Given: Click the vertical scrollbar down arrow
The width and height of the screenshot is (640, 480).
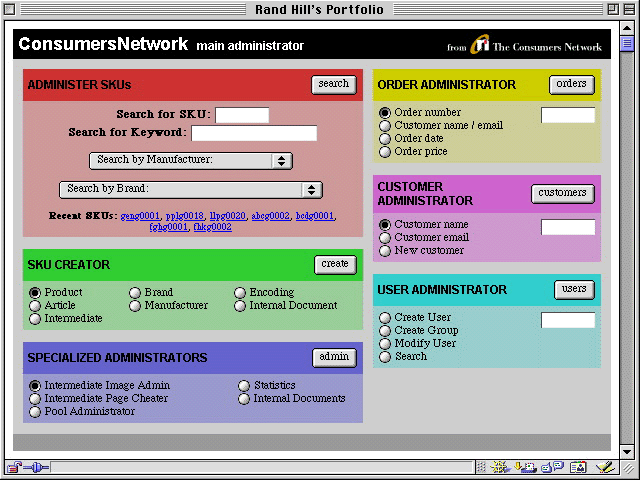Looking at the screenshot, I should (x=627, y=451).
